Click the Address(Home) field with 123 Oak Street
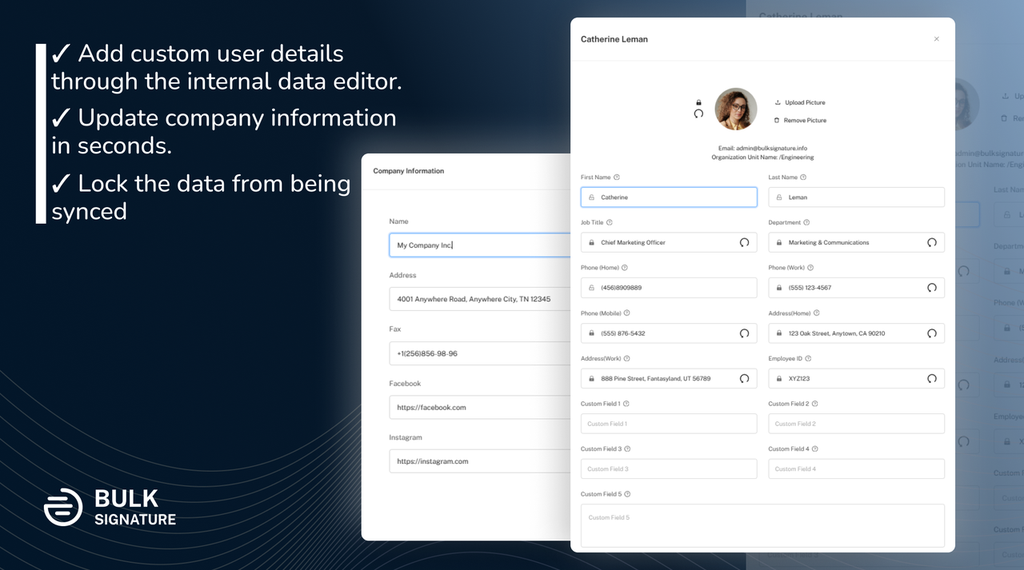 pyautogui.click(x=856, y=333)
